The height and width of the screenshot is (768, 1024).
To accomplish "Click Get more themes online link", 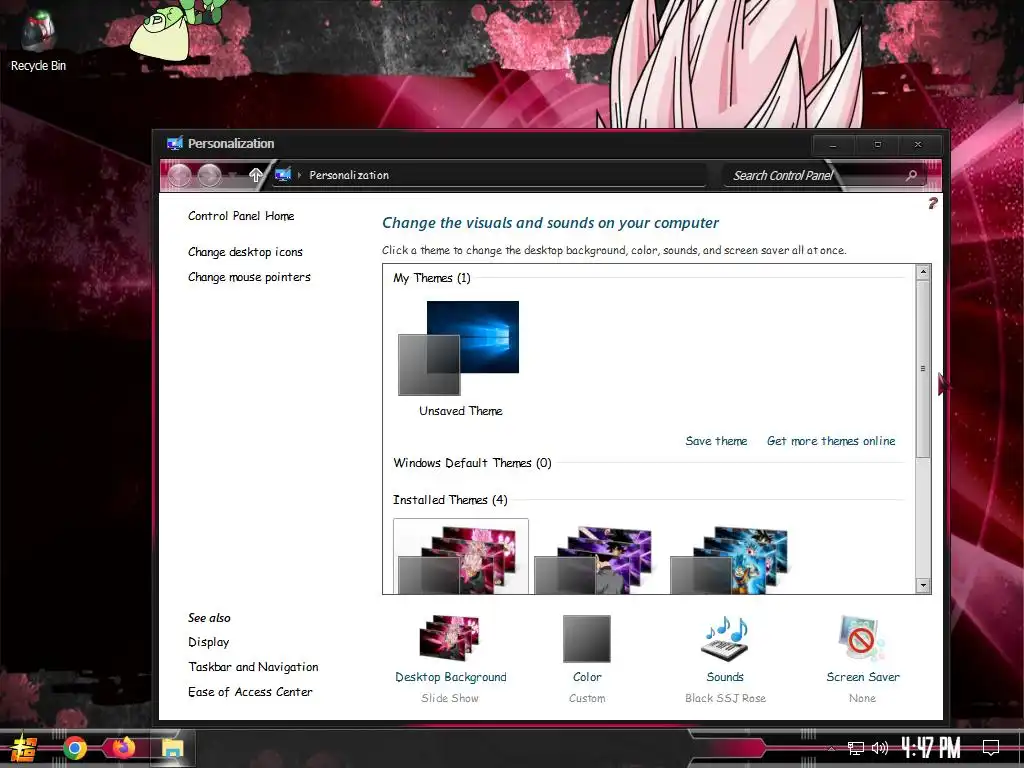I will tap(831, 441).
